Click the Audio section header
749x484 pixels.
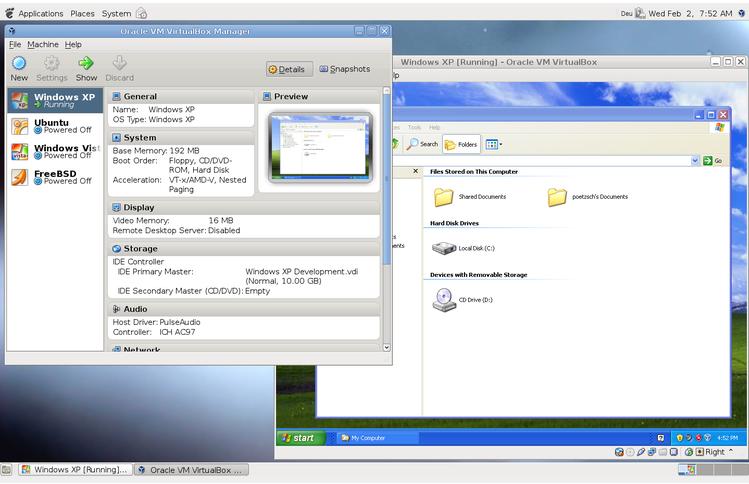(245, 309)
